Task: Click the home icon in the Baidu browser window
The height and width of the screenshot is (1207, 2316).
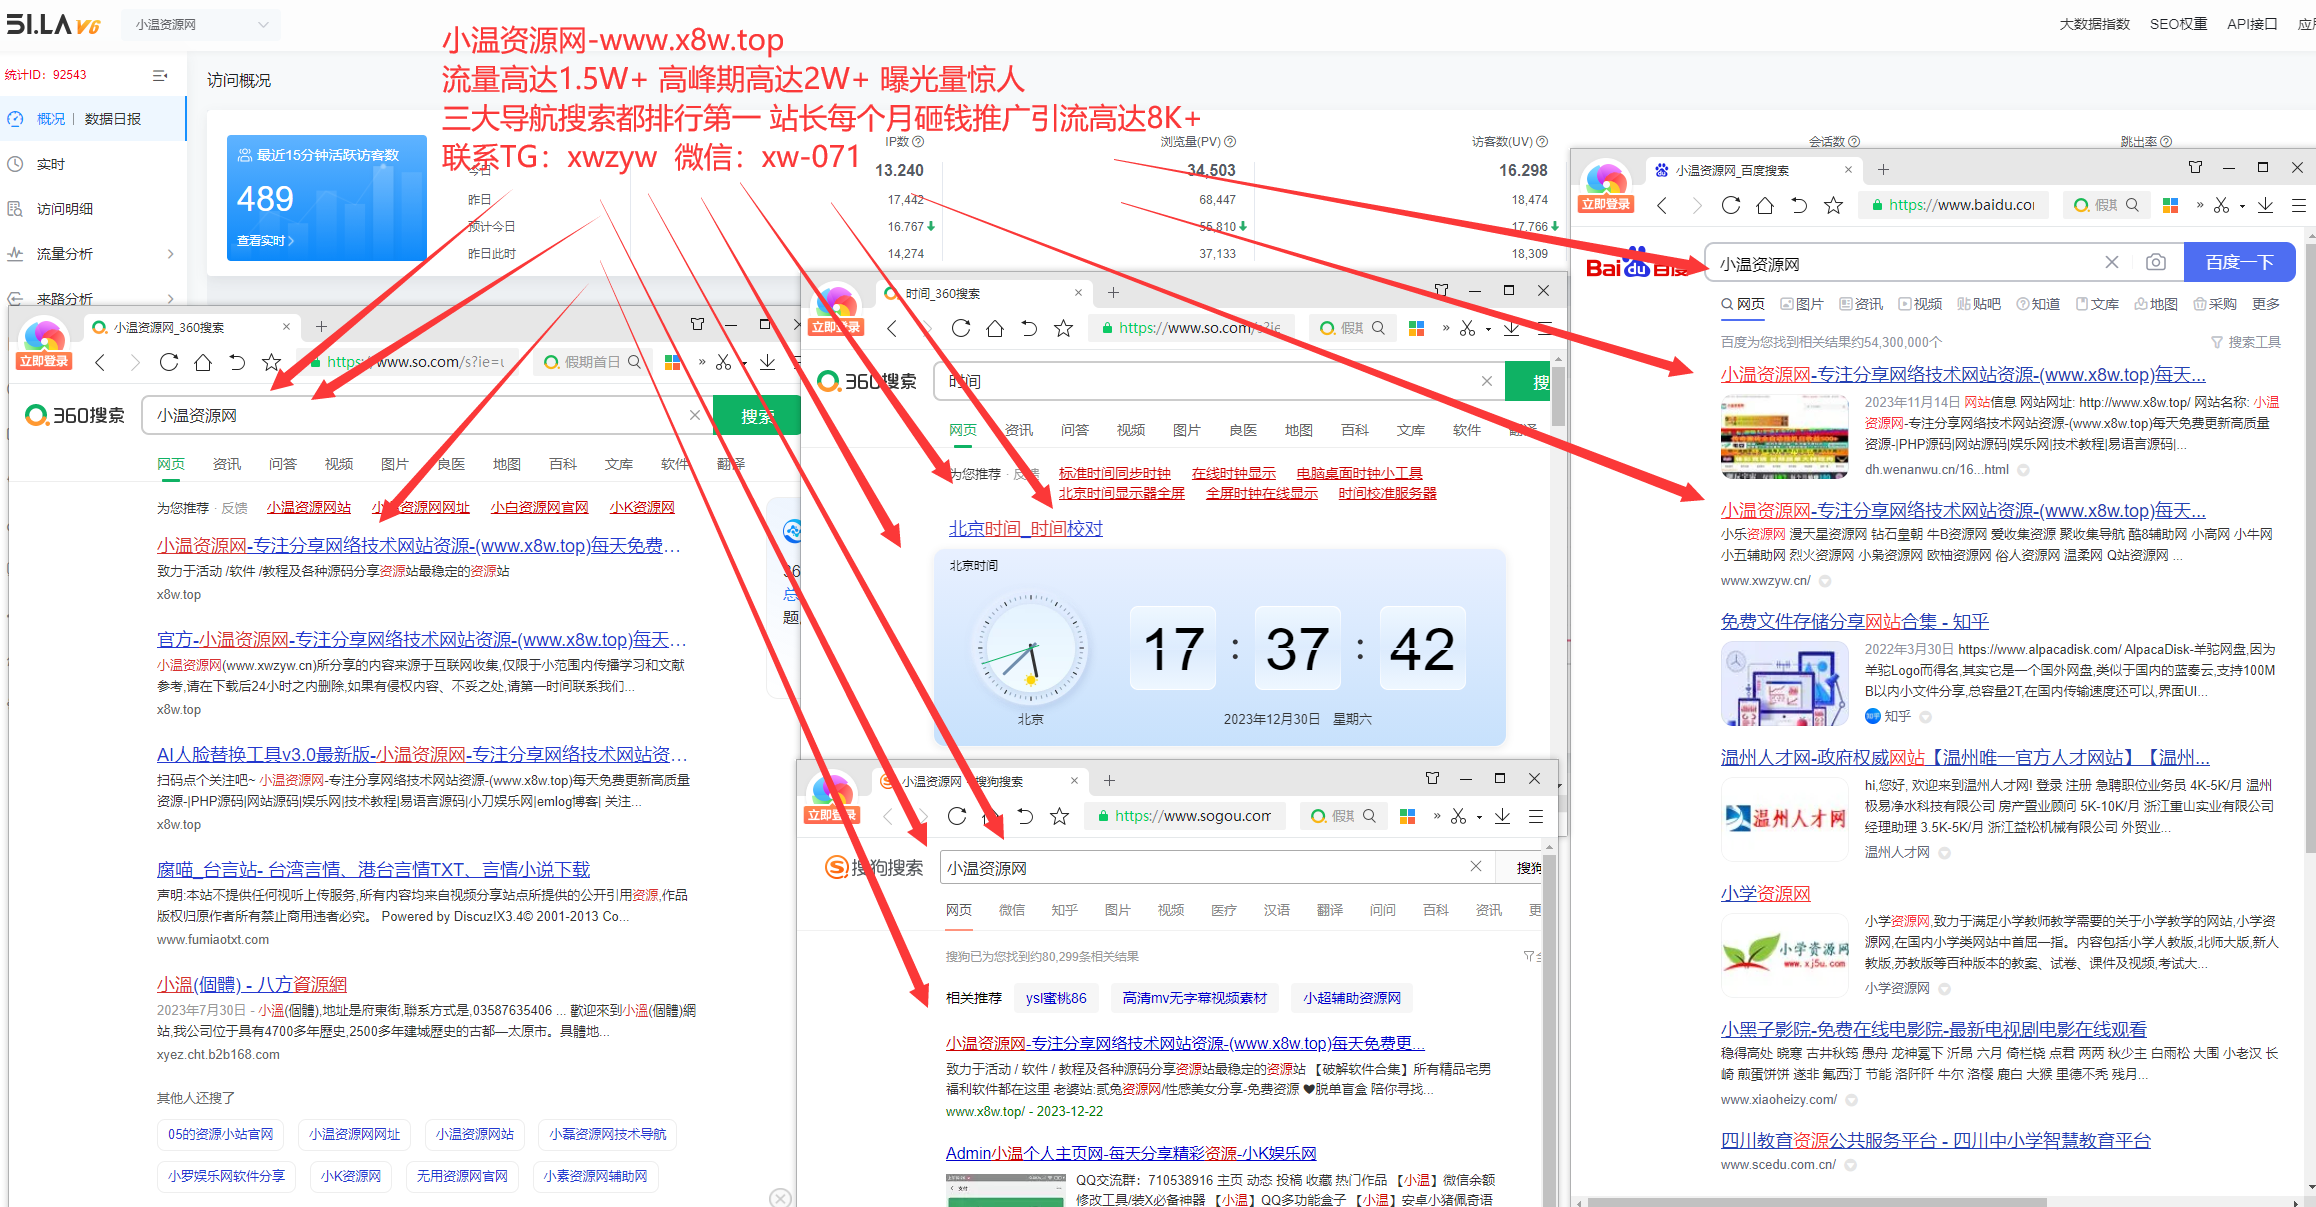Action: coord(1765,205)
